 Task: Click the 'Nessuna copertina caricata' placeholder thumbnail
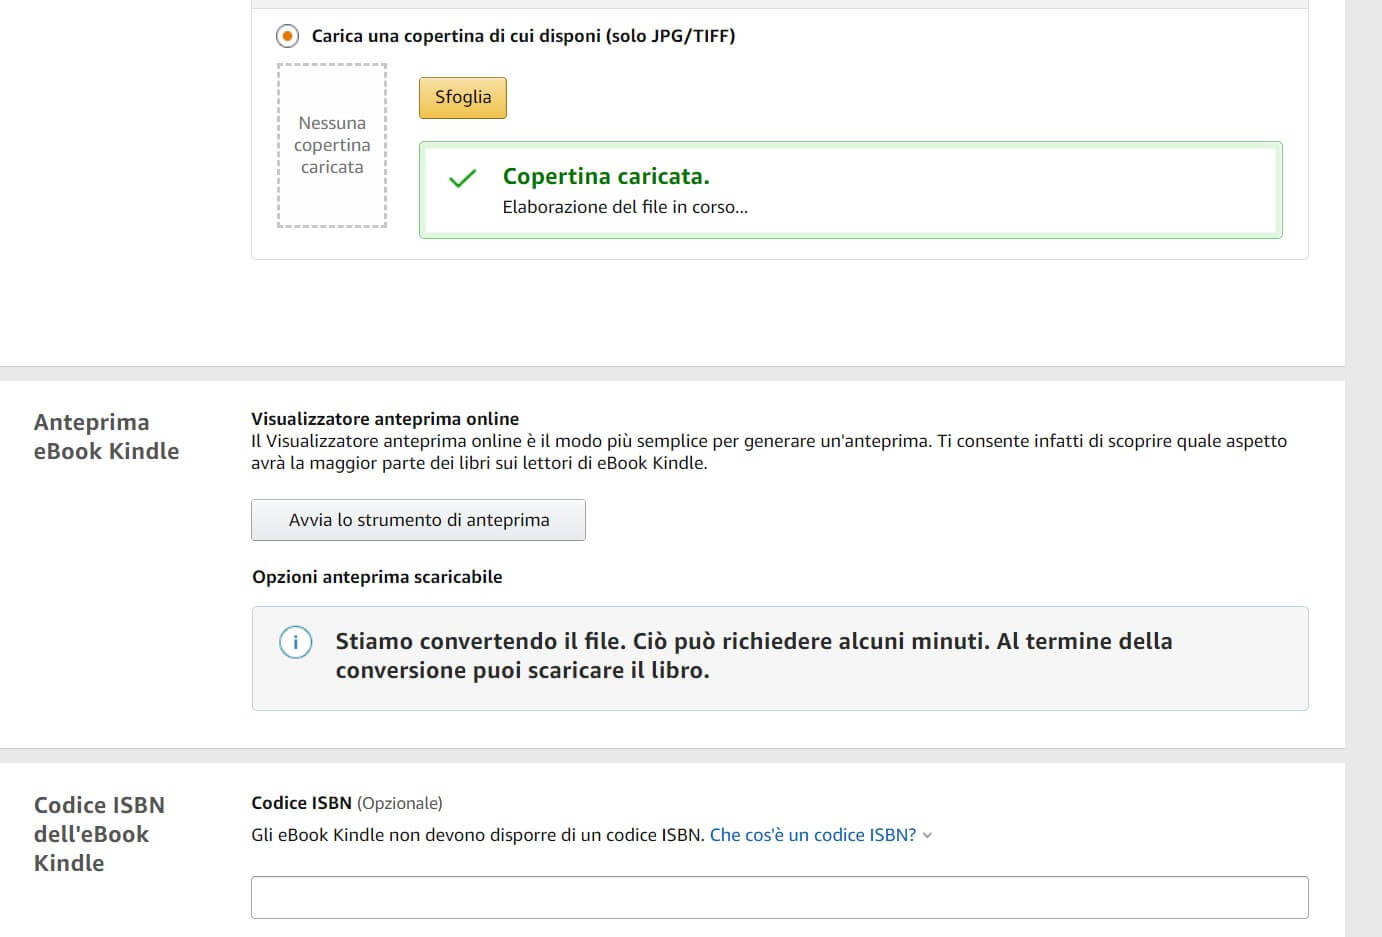click(332, 146)
